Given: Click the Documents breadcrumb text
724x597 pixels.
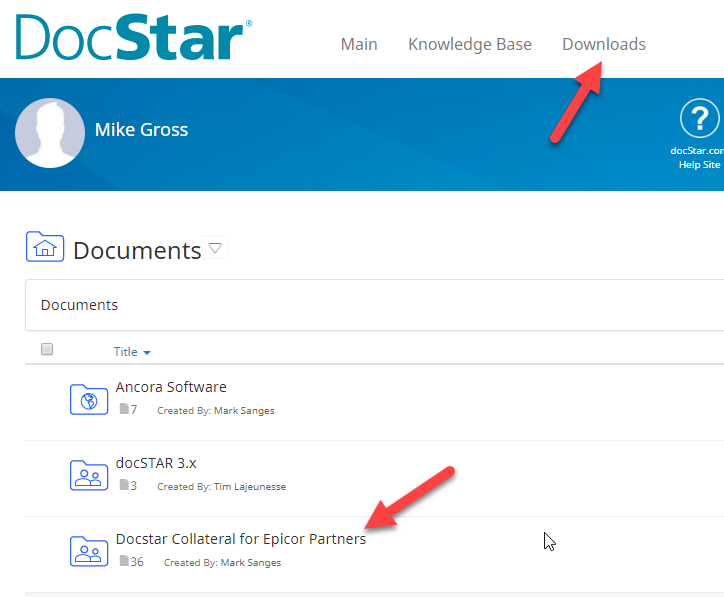Looking at the screenshot, I should tap(79, 305).
